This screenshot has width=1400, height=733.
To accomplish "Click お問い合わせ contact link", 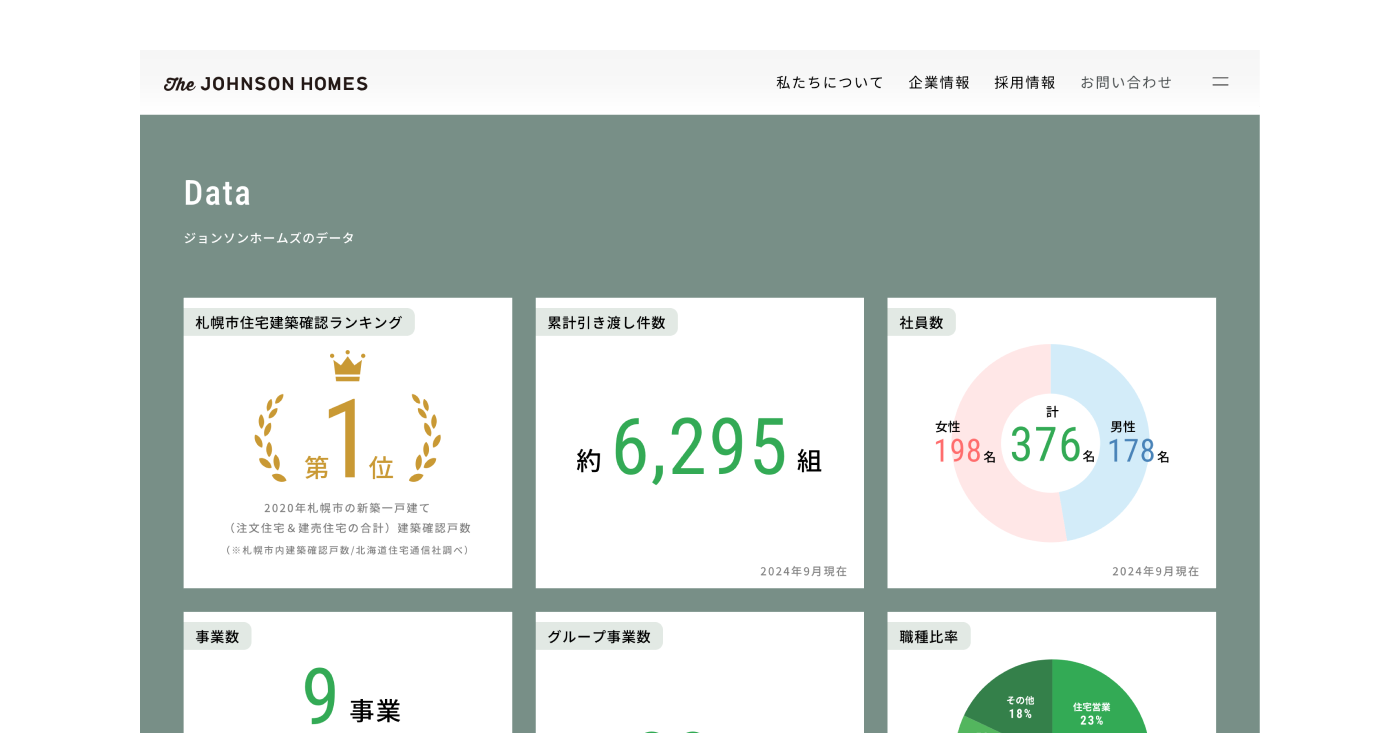I will (x=1126, y=83).
